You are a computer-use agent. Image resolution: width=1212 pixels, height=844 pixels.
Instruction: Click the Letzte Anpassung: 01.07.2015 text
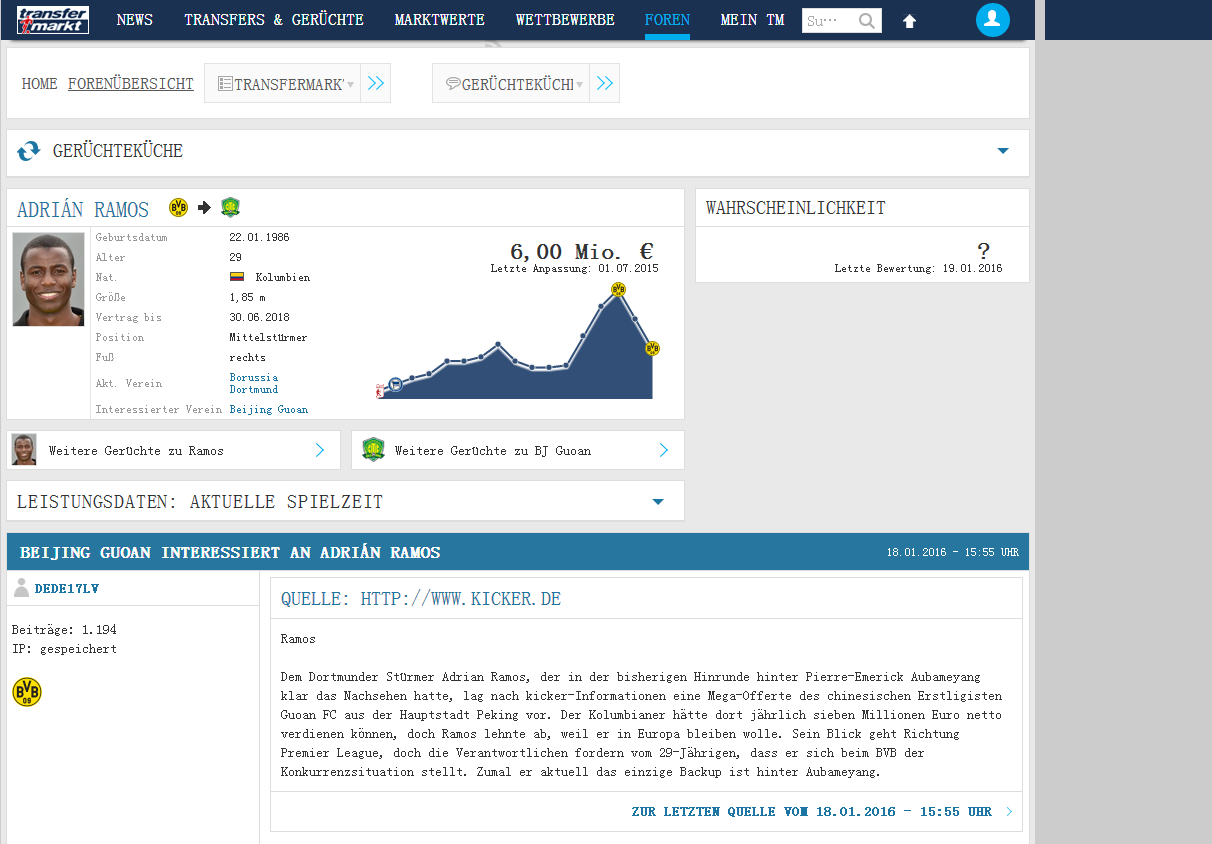[x=574, y=269]
